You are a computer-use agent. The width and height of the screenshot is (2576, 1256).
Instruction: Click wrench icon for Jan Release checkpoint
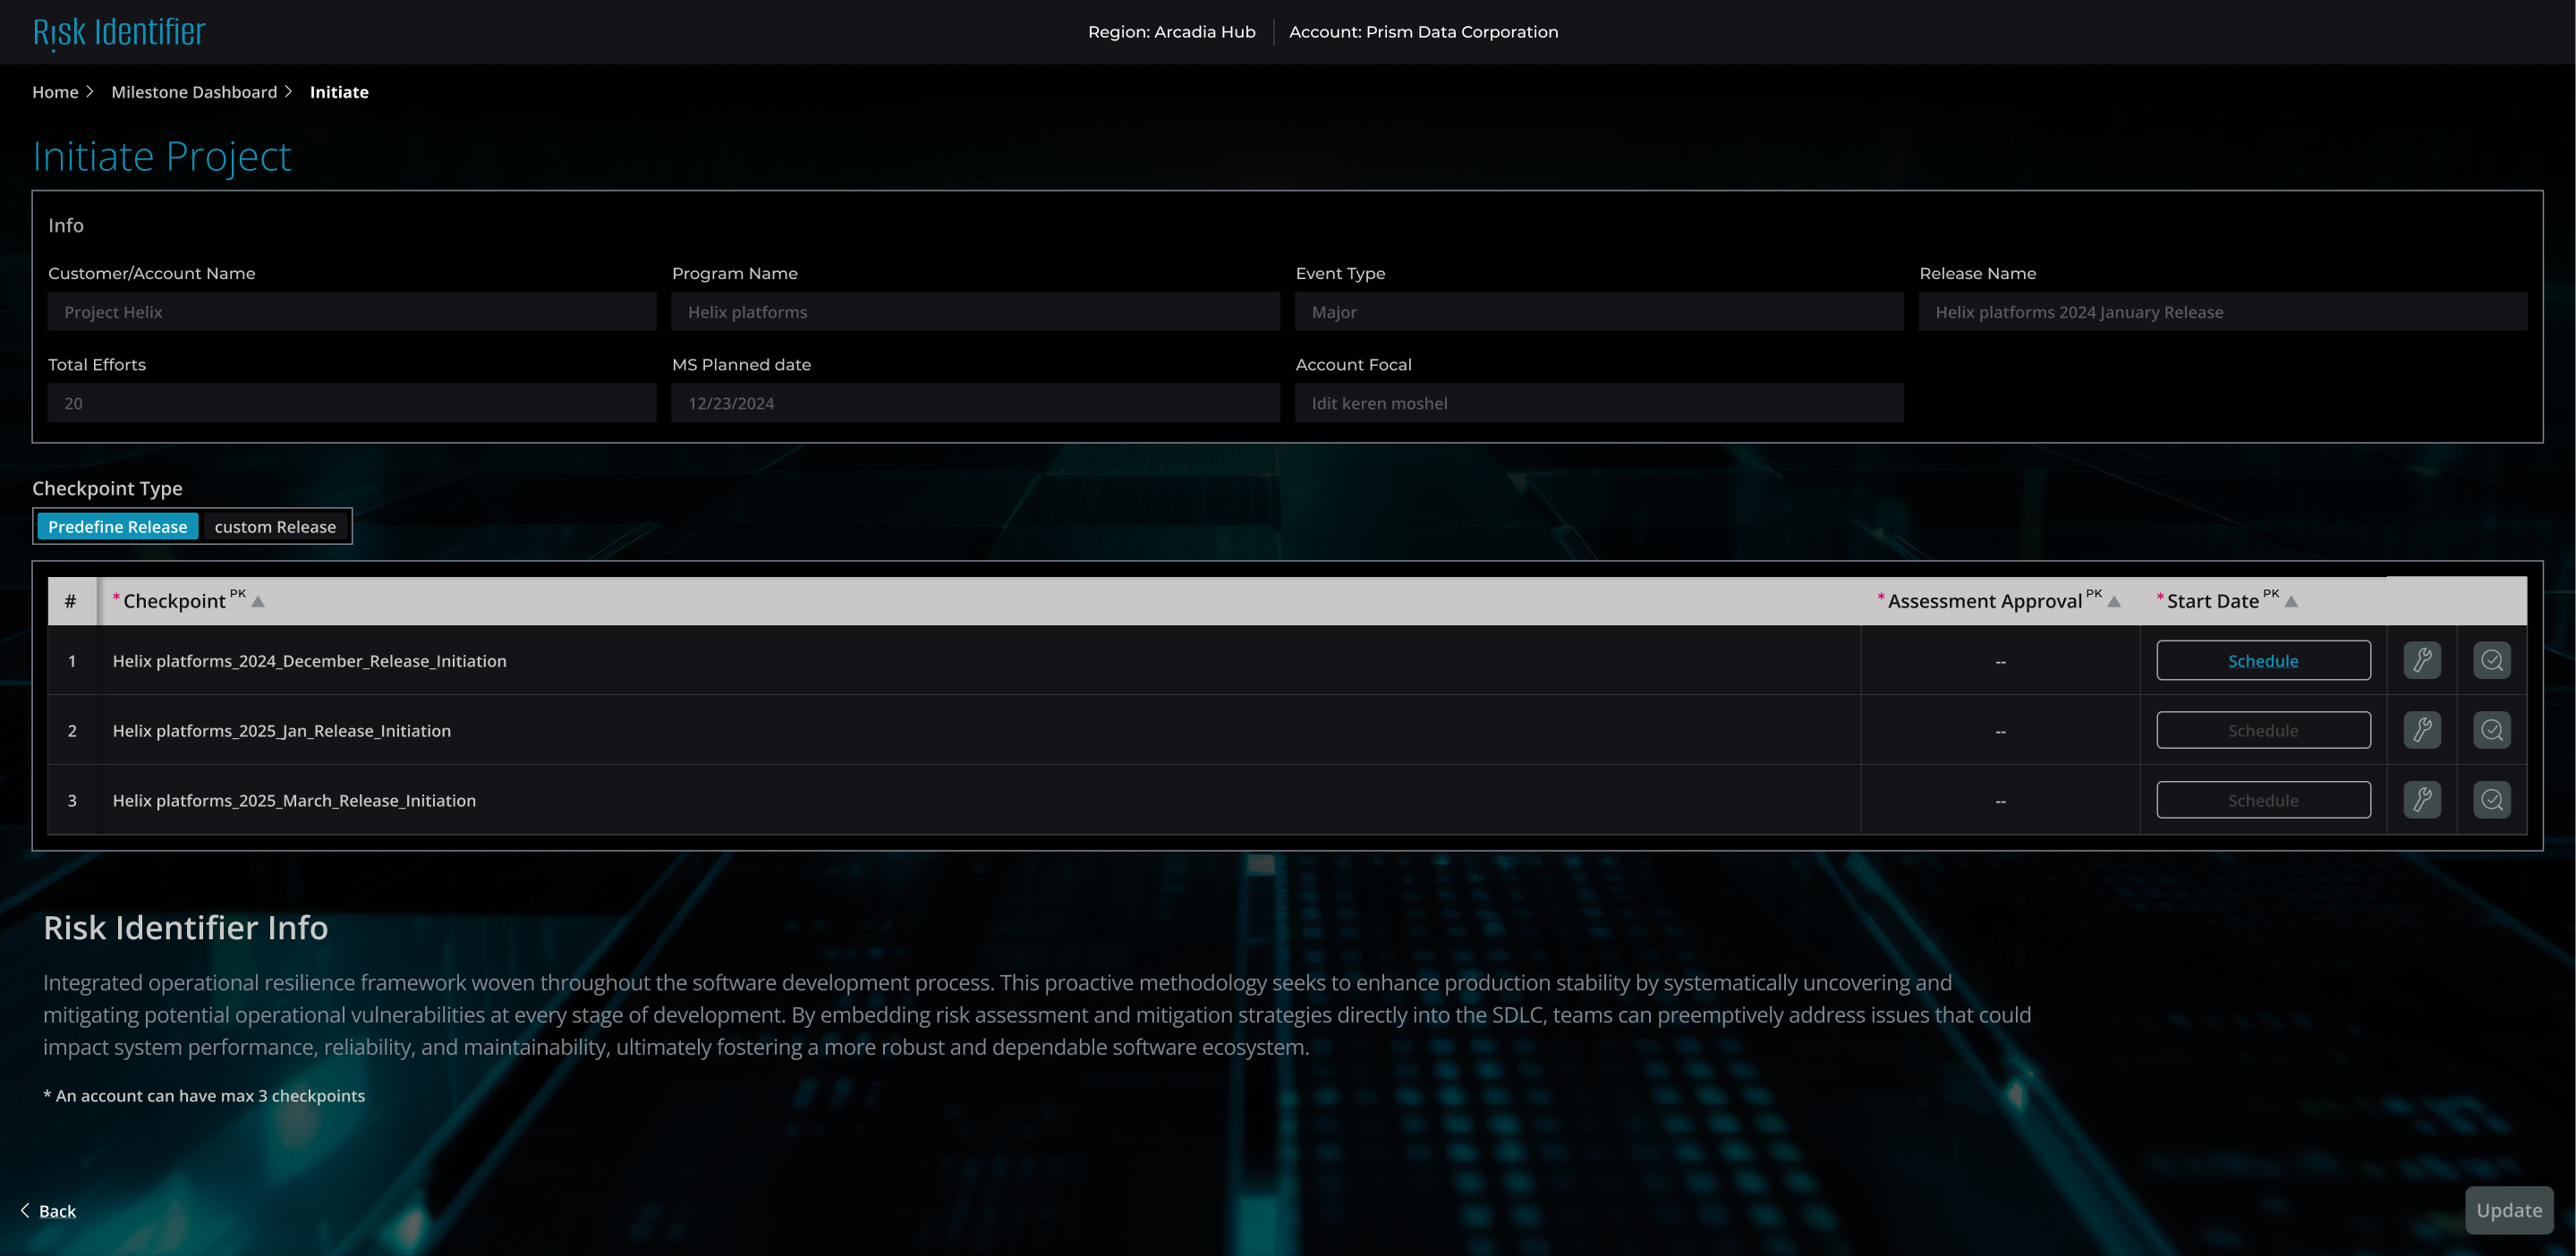[x=2421, y=730]
